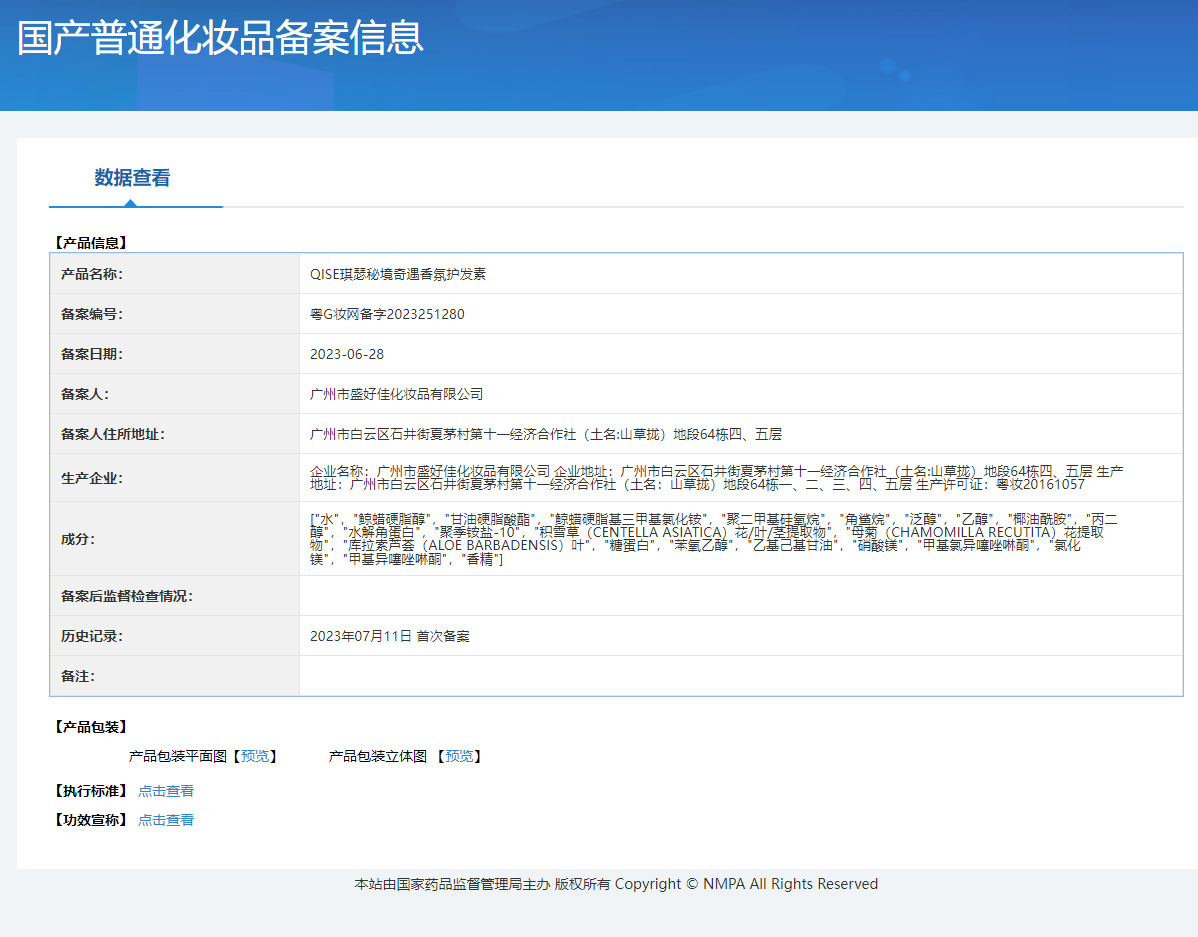Screen dimensions: 1198x937
Task: Preview the 产品包装平面图 image
Action: pos(255,756)
